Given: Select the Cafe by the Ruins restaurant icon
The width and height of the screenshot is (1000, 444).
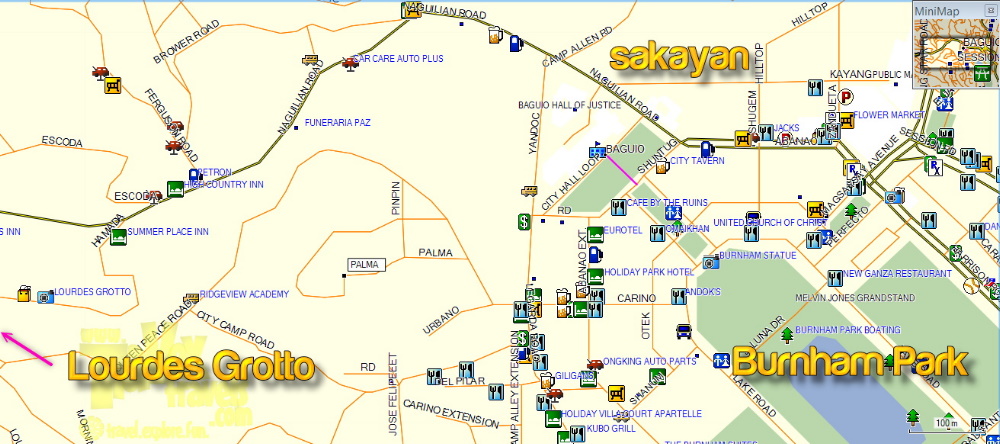Looking at the screenshot, I should [x=618, y=203].
